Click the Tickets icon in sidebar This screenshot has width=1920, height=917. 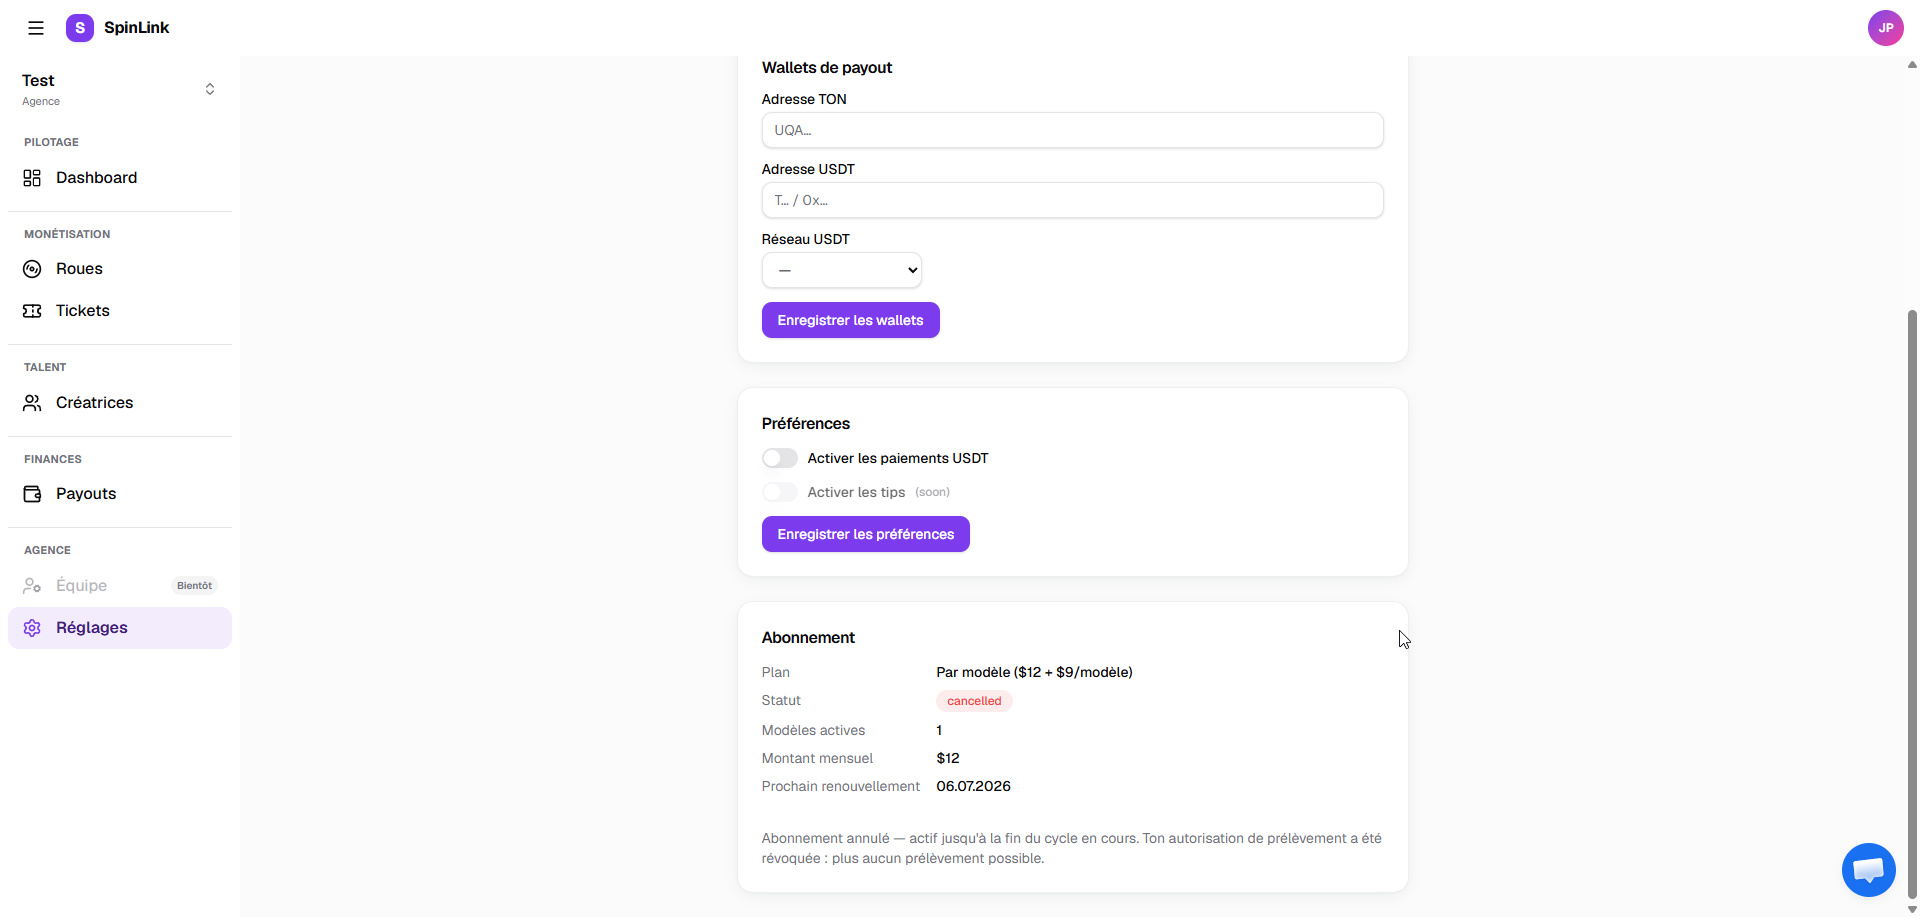[x=32, y=311]
